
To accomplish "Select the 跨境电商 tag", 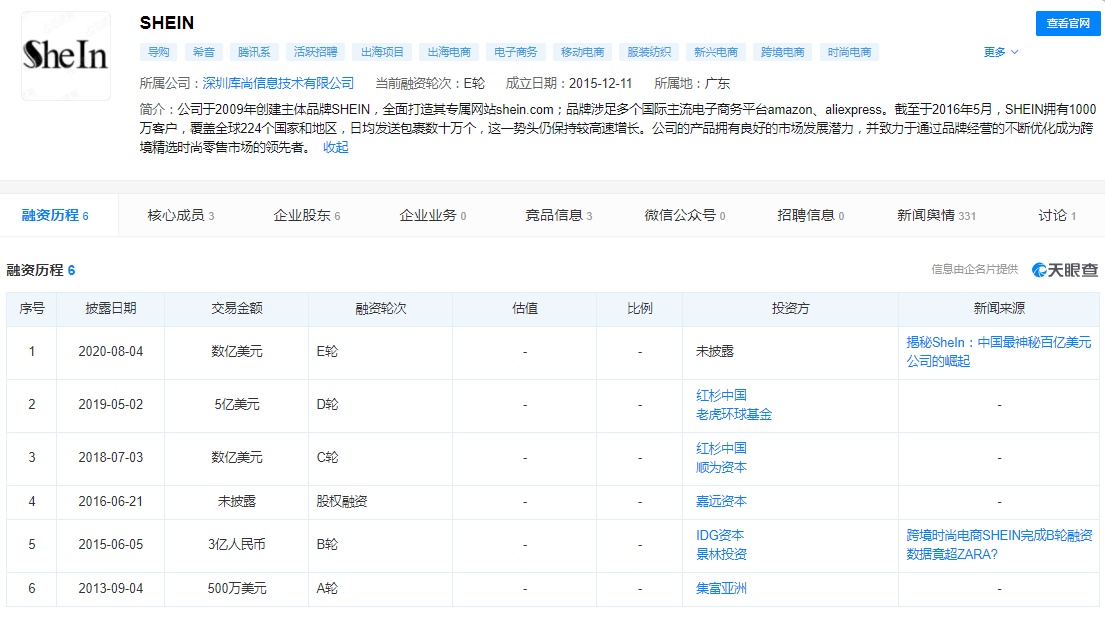I will (x=782, y=52).
